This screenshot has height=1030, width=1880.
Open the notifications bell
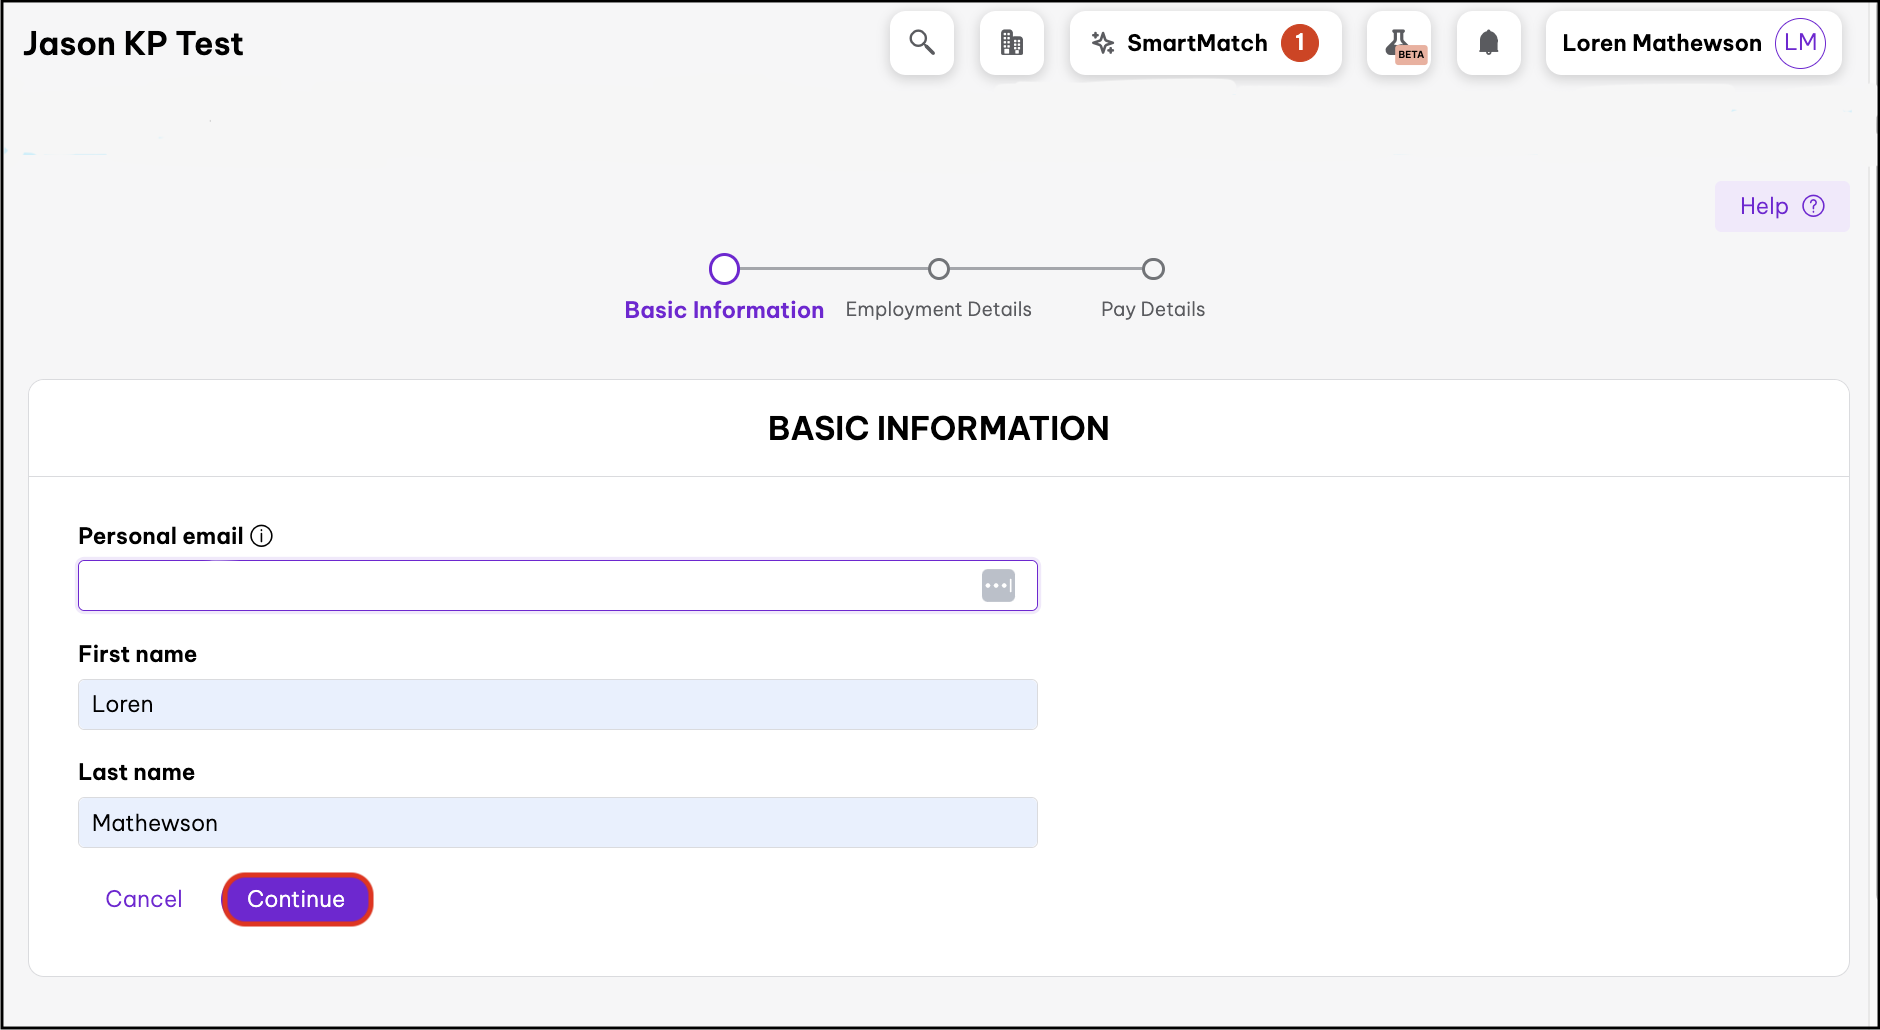1488,43
